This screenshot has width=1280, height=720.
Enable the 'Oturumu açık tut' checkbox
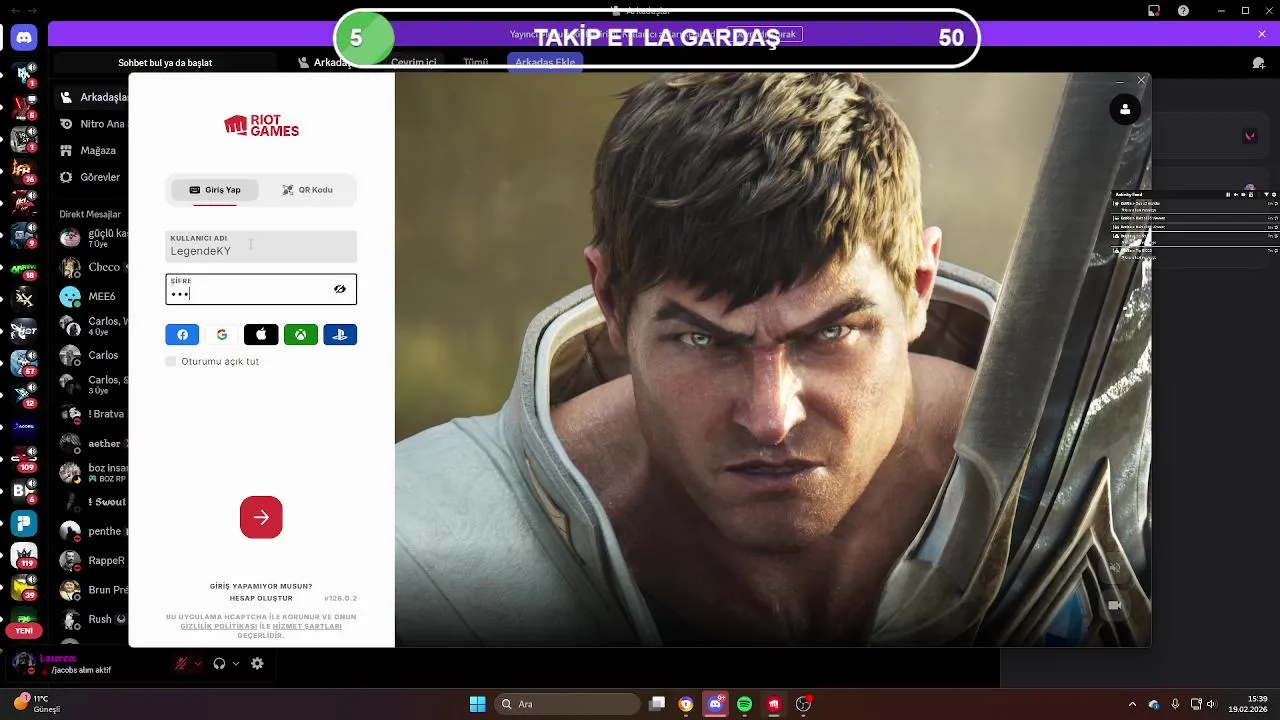(171, 361)
